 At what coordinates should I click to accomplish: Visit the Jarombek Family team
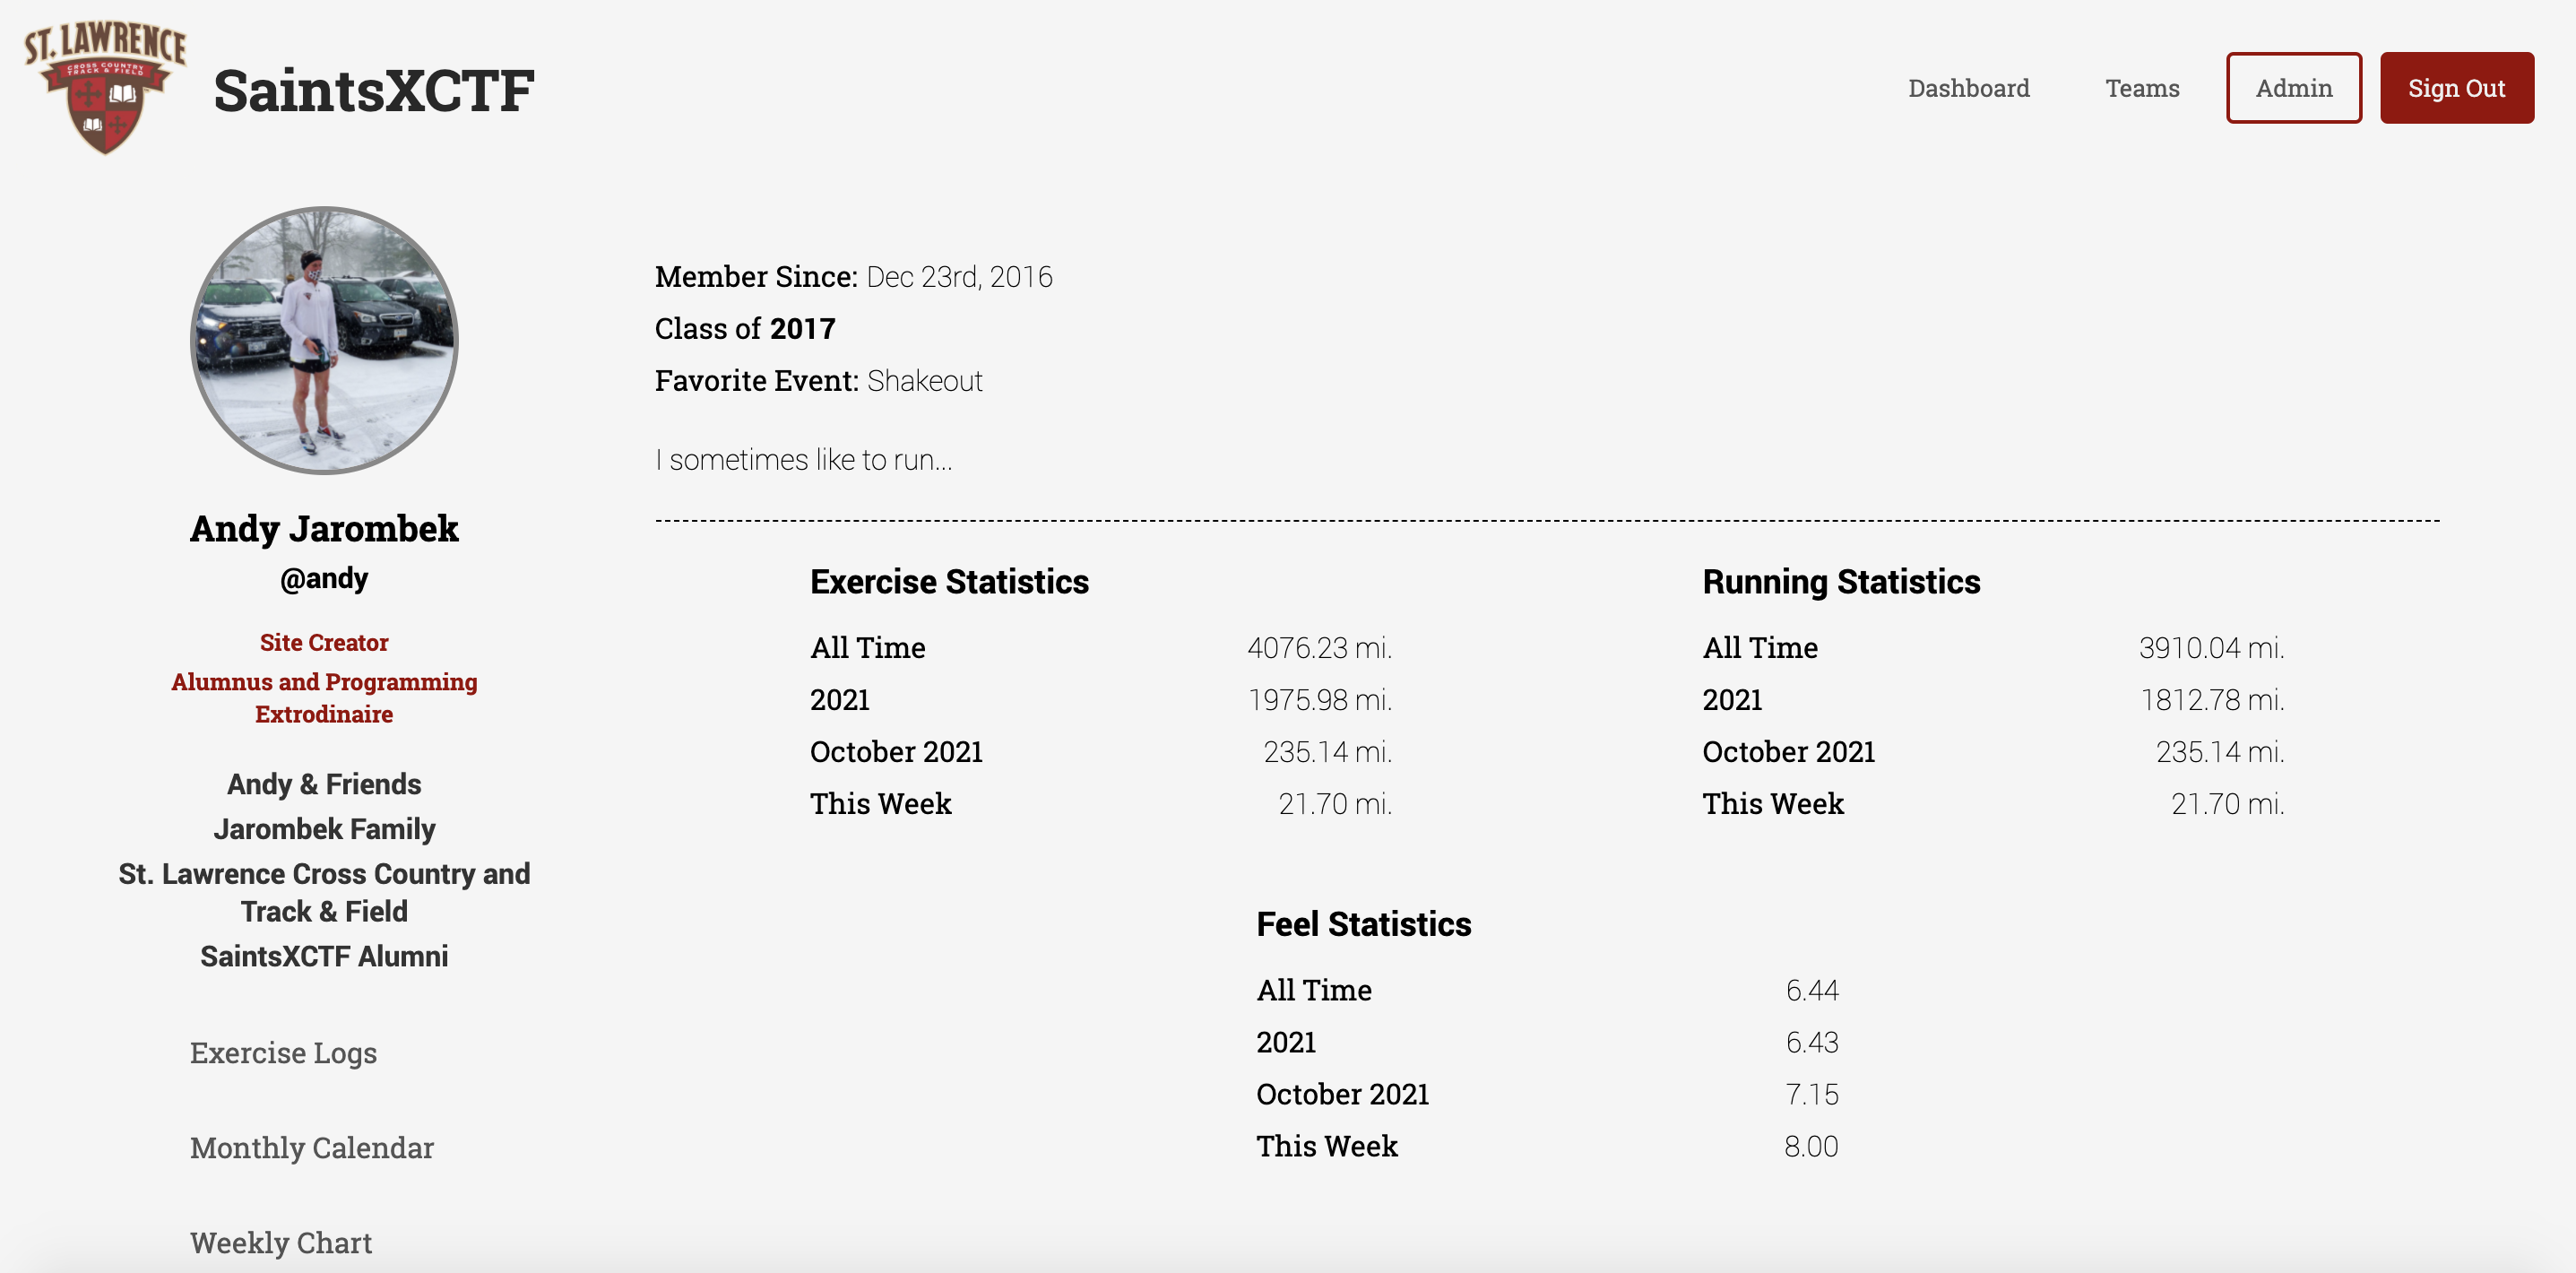point(324,829)
